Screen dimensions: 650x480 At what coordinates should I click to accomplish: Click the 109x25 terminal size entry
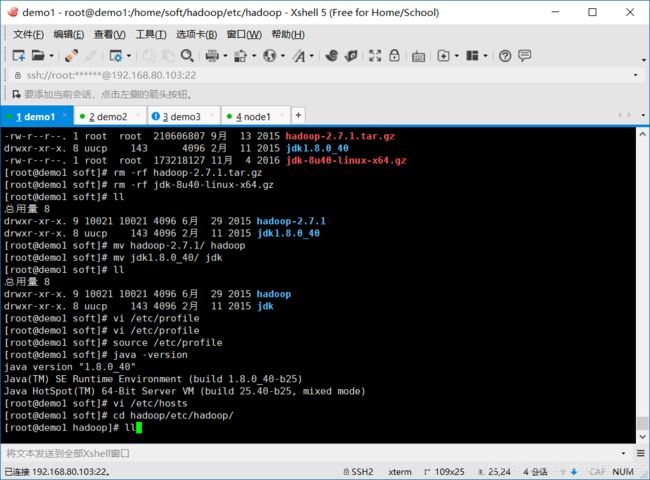[444, 472]
